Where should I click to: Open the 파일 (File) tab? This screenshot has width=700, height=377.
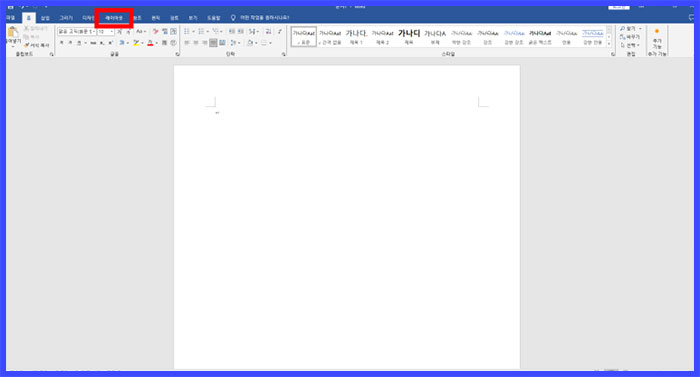pos(10,18)
